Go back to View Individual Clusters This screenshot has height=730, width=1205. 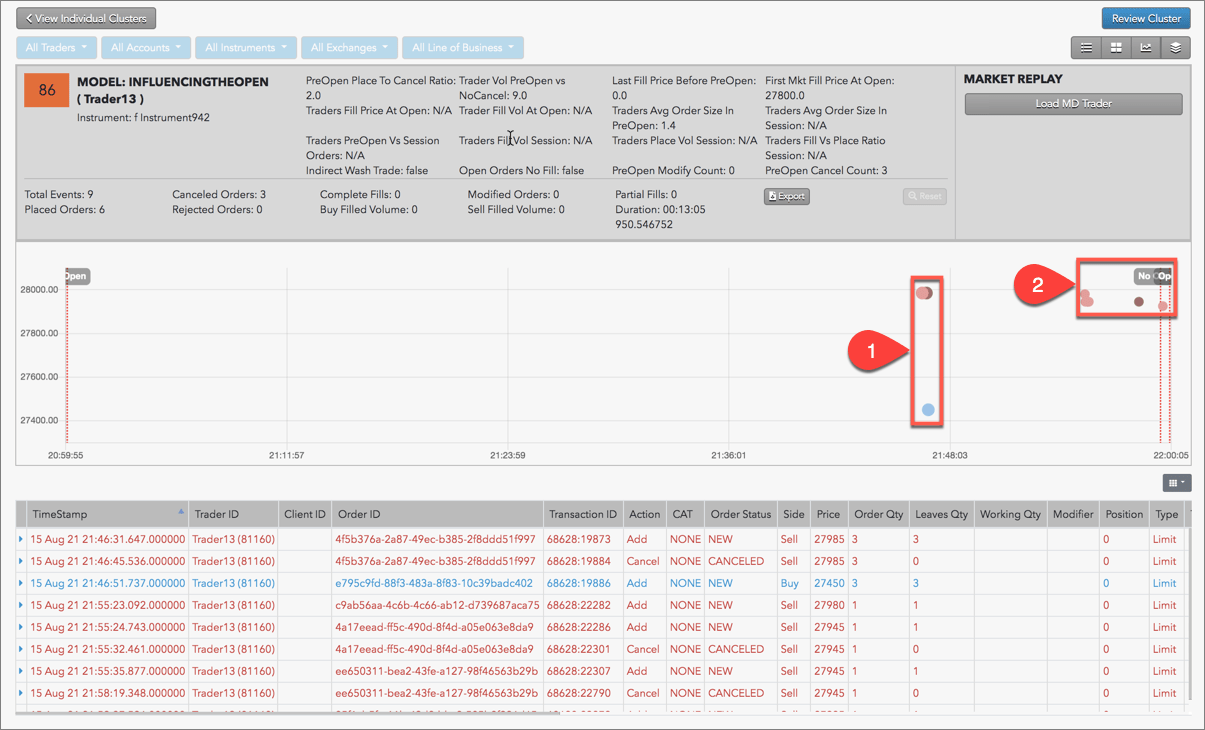(x=86, y=18)
